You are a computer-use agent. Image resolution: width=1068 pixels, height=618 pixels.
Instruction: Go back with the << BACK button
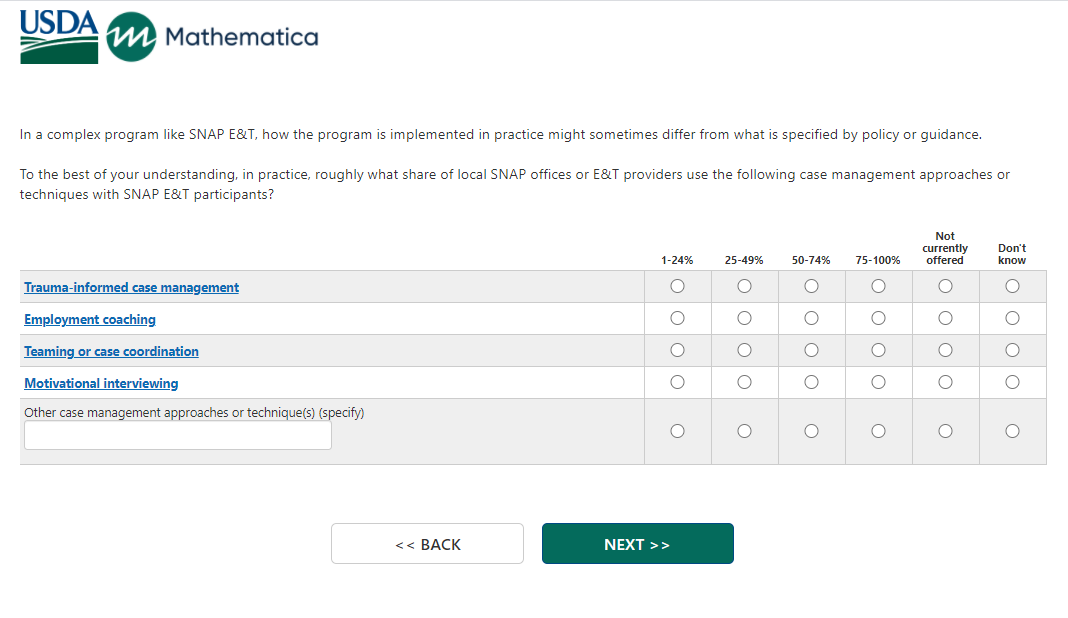427,544
